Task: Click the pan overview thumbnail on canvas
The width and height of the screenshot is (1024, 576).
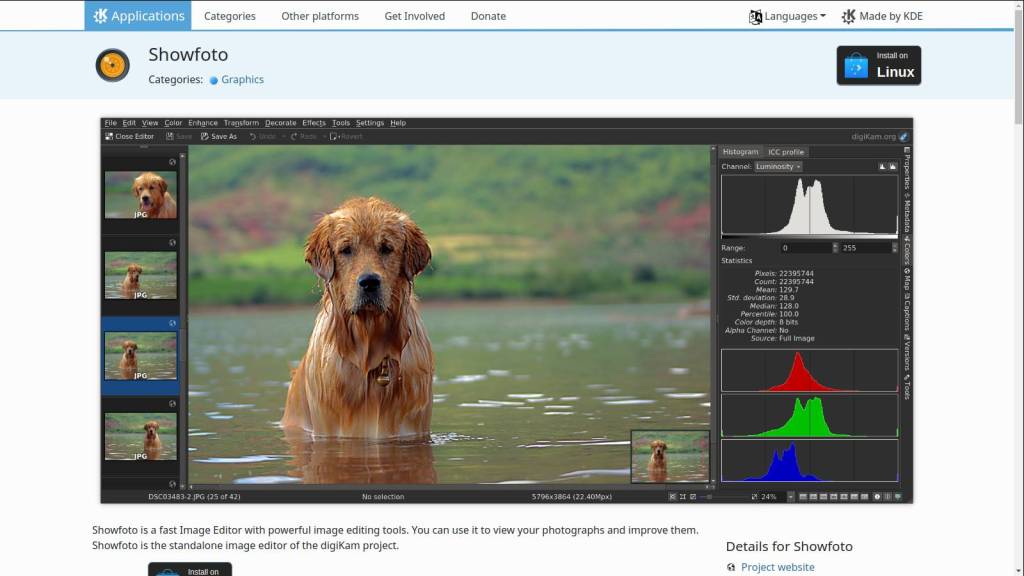Action: 670,456
